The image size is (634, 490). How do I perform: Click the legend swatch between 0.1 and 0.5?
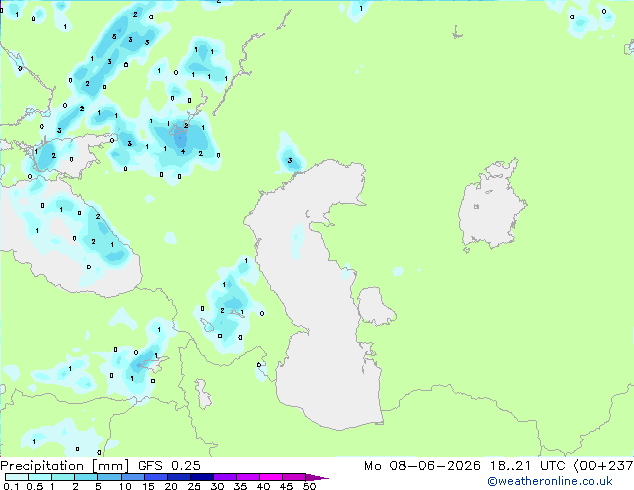17,477
